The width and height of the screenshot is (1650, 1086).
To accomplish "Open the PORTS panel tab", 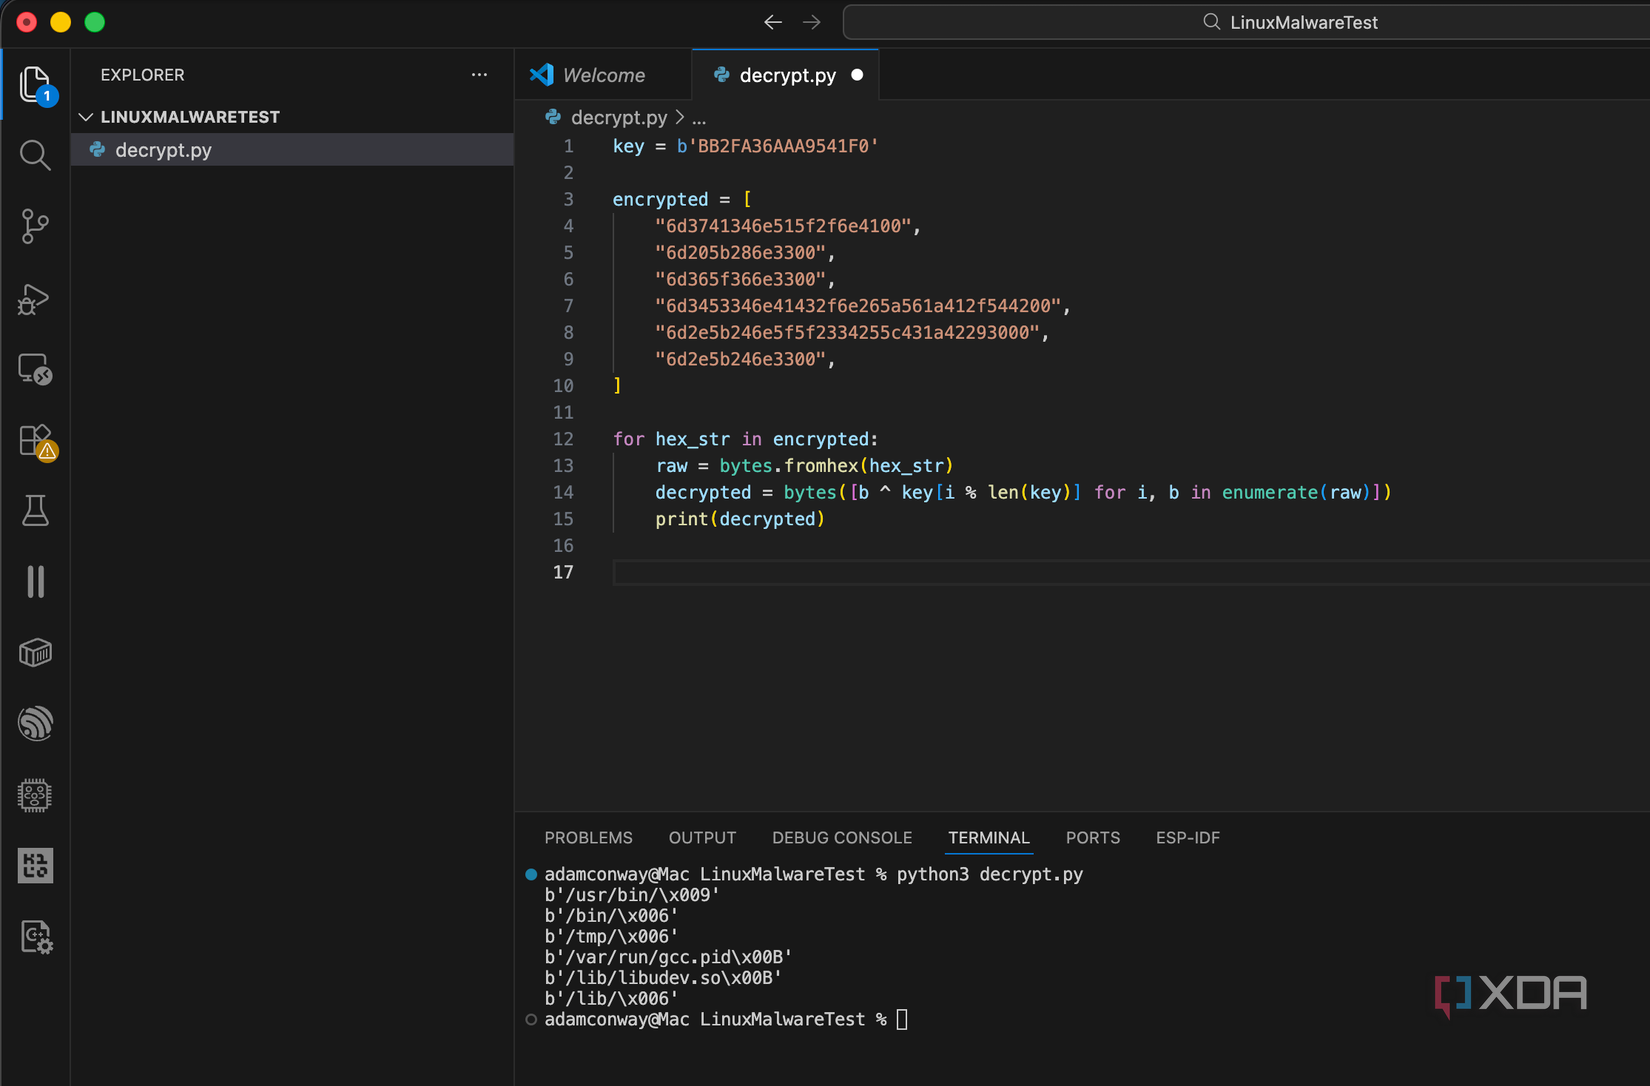I will [x=1092, y=838].
